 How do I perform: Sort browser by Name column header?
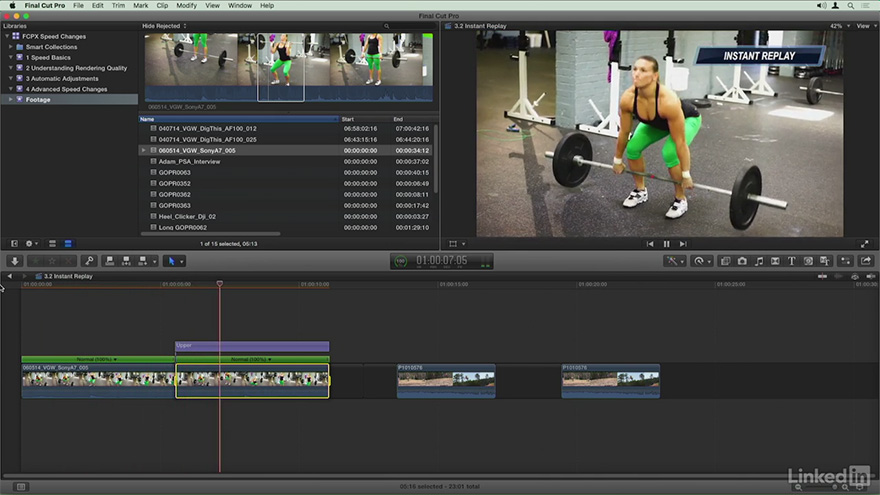[x=239, y=119]
